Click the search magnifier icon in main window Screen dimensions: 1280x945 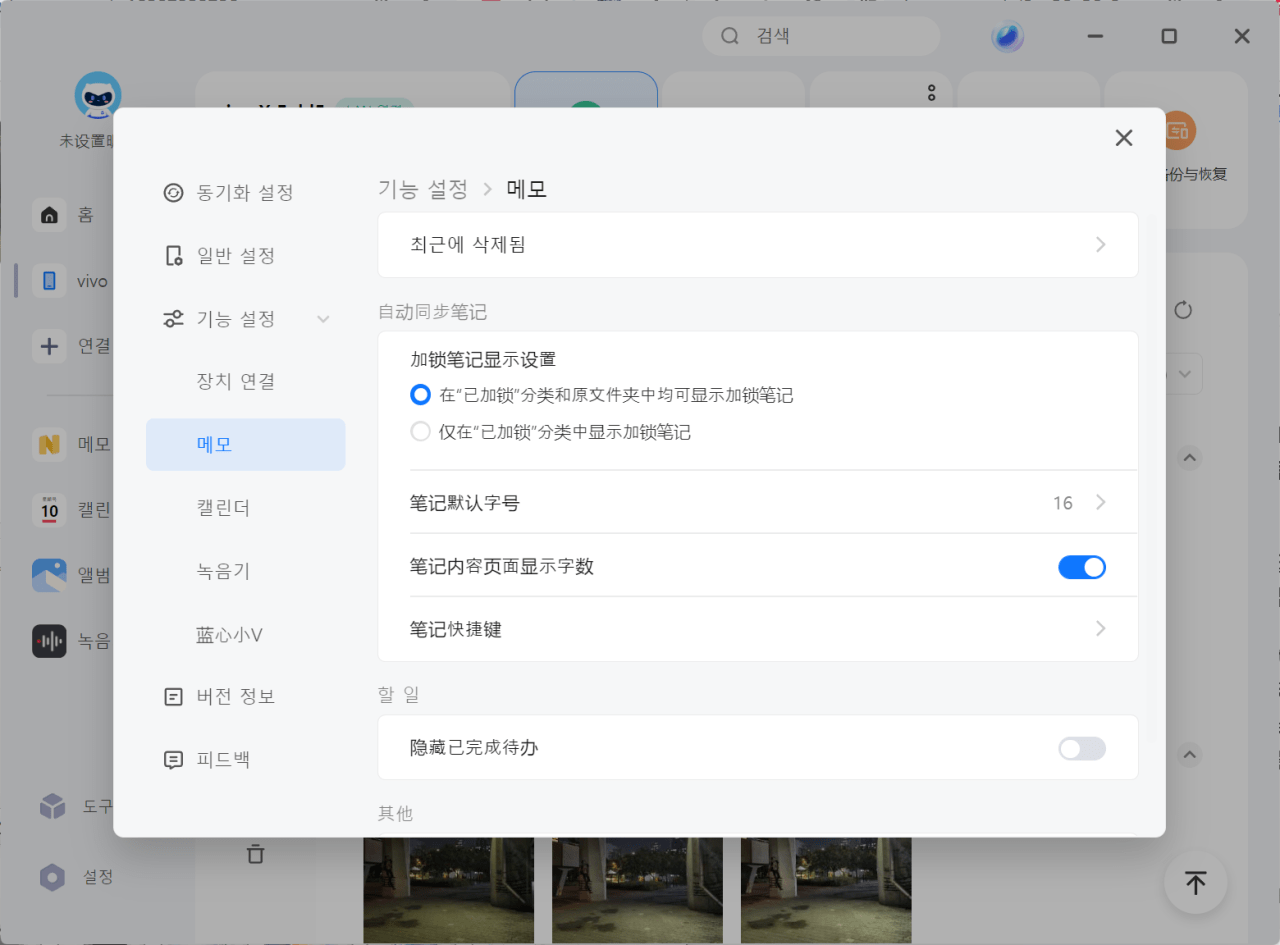tap(730, 36)
